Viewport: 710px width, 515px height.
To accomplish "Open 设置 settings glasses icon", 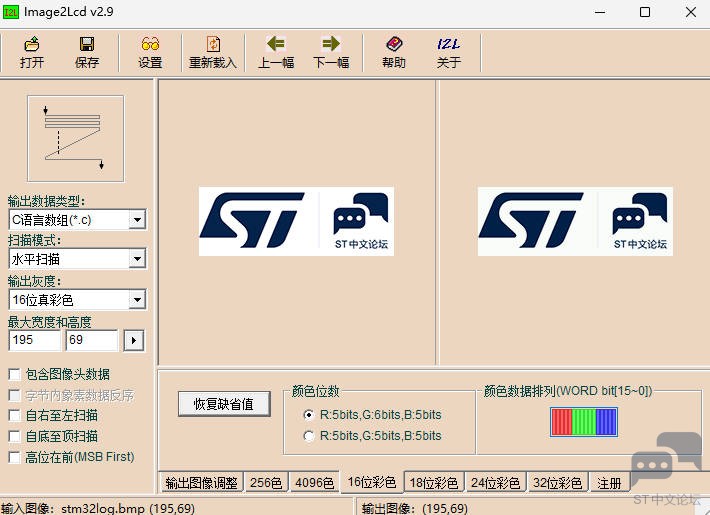I will pos(150,53).
